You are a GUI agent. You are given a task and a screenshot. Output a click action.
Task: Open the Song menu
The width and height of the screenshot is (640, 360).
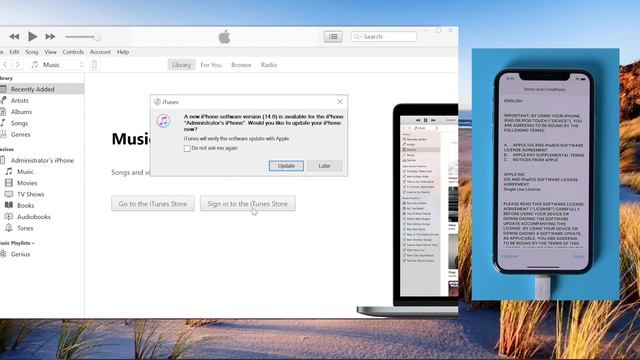[x=31, y=52]
